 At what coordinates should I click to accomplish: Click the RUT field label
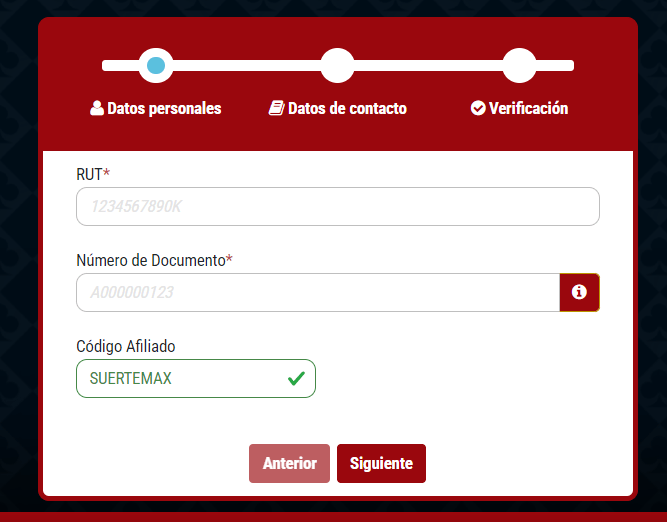coord(93,174)
